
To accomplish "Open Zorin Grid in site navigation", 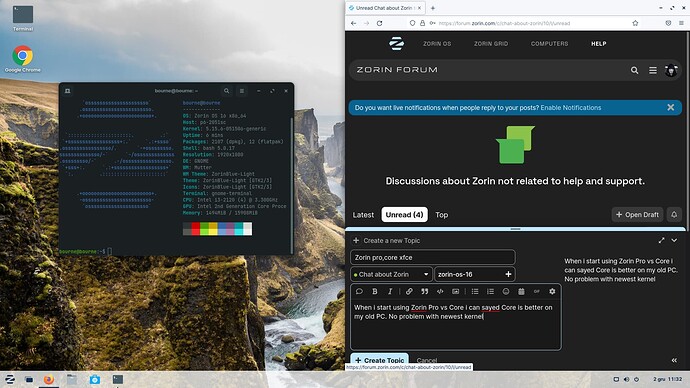I will (491, 44).
